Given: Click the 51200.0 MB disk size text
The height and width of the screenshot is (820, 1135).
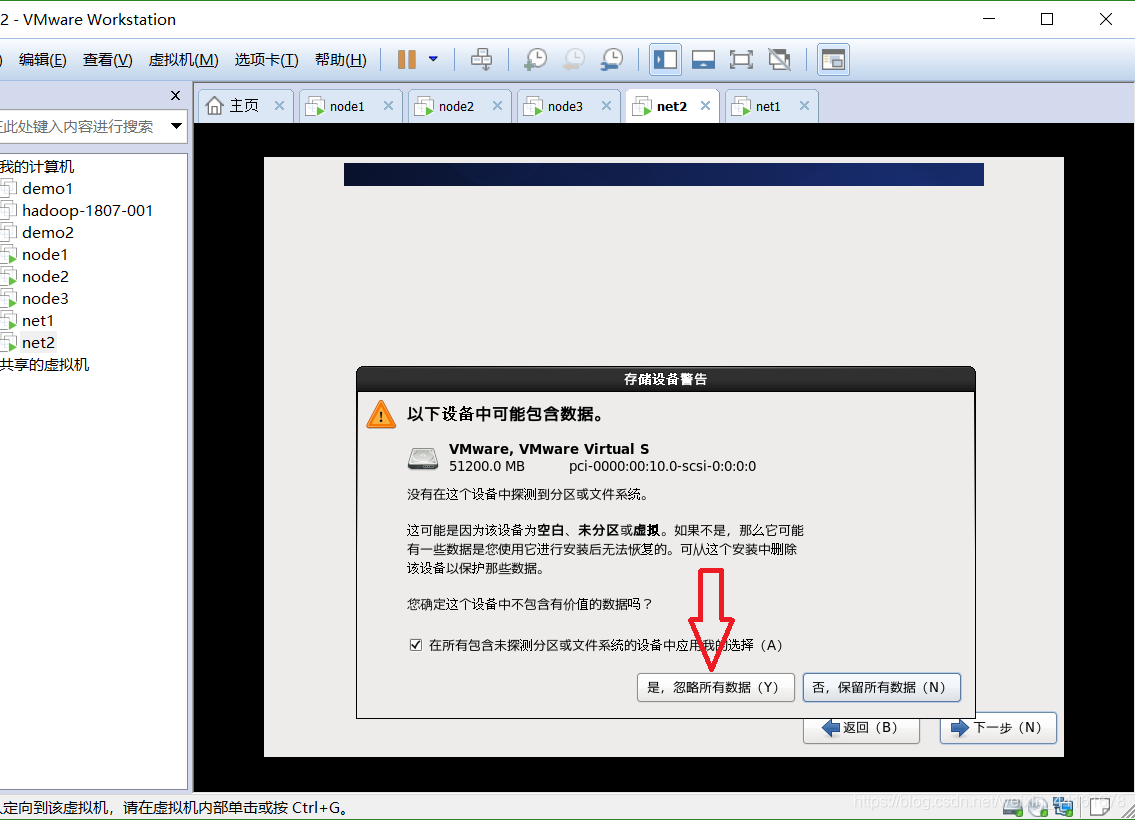Looking at the screenshot, I should pyautogui.click(x=486, y=467).
